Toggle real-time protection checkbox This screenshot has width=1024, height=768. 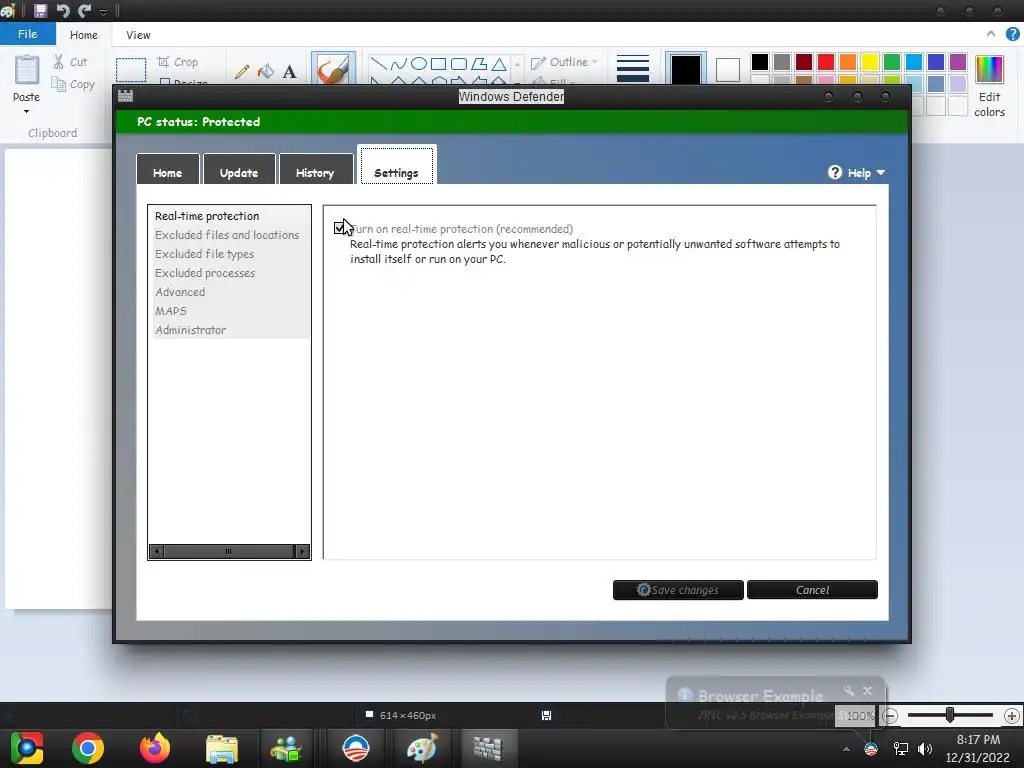339,228
